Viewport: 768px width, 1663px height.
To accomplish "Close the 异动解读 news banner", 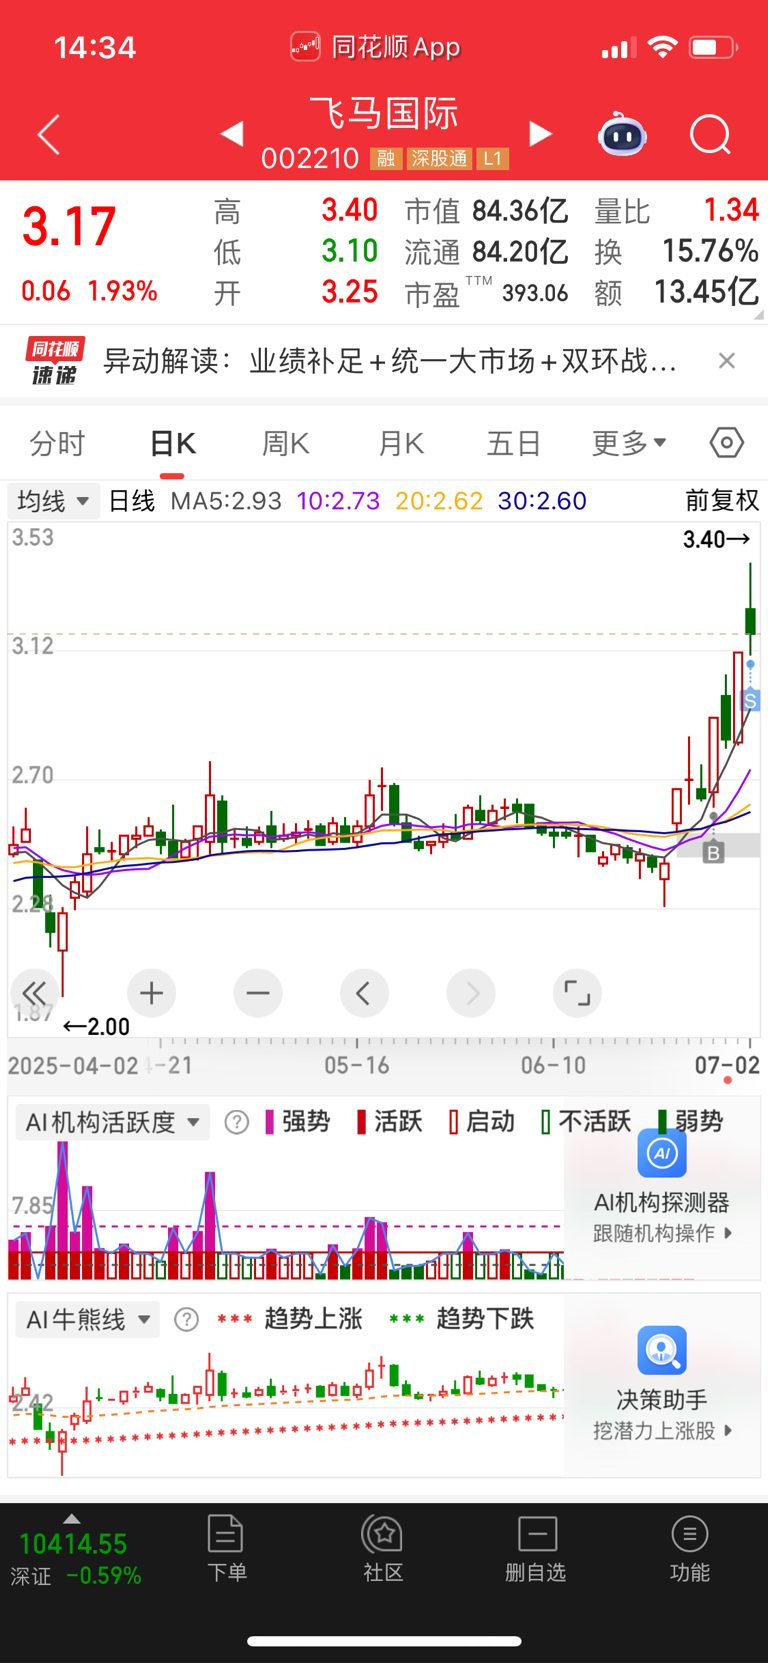I will (x=727, y=361).
